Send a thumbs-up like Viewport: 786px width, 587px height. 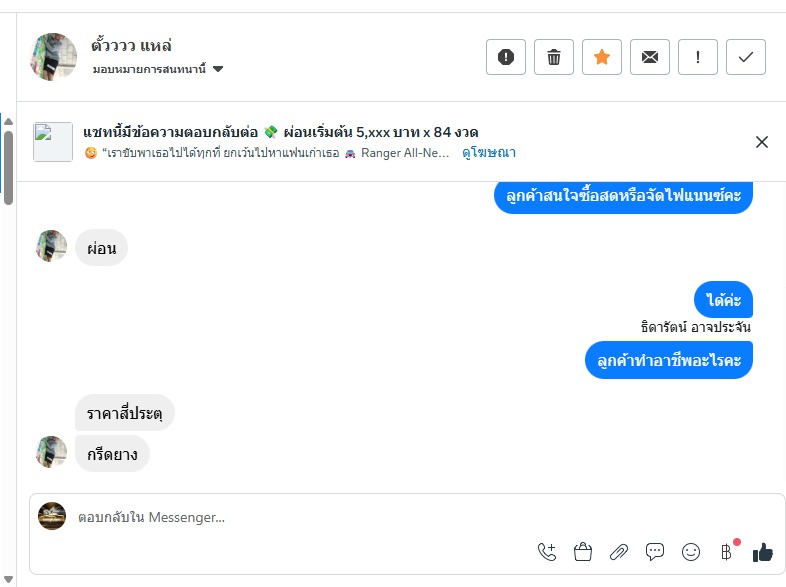coord(763,551)
